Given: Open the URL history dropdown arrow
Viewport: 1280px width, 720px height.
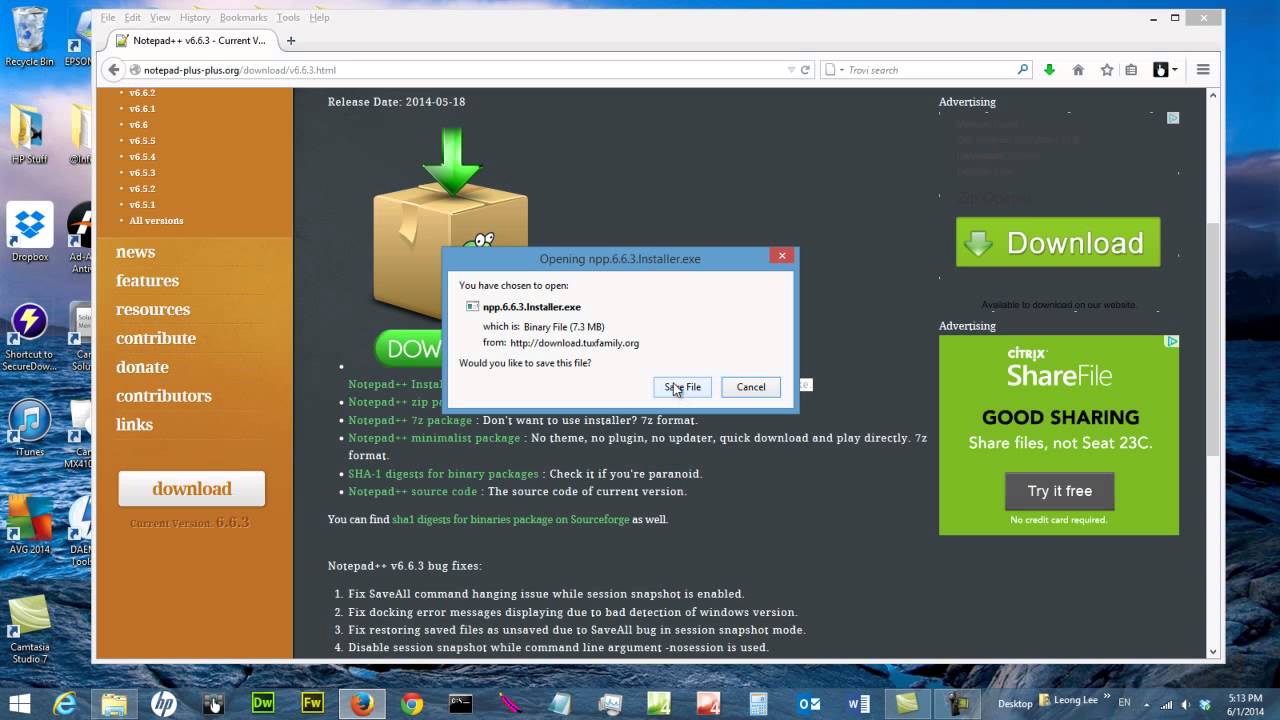Looking at the screenshot, I should click(791, 70).
